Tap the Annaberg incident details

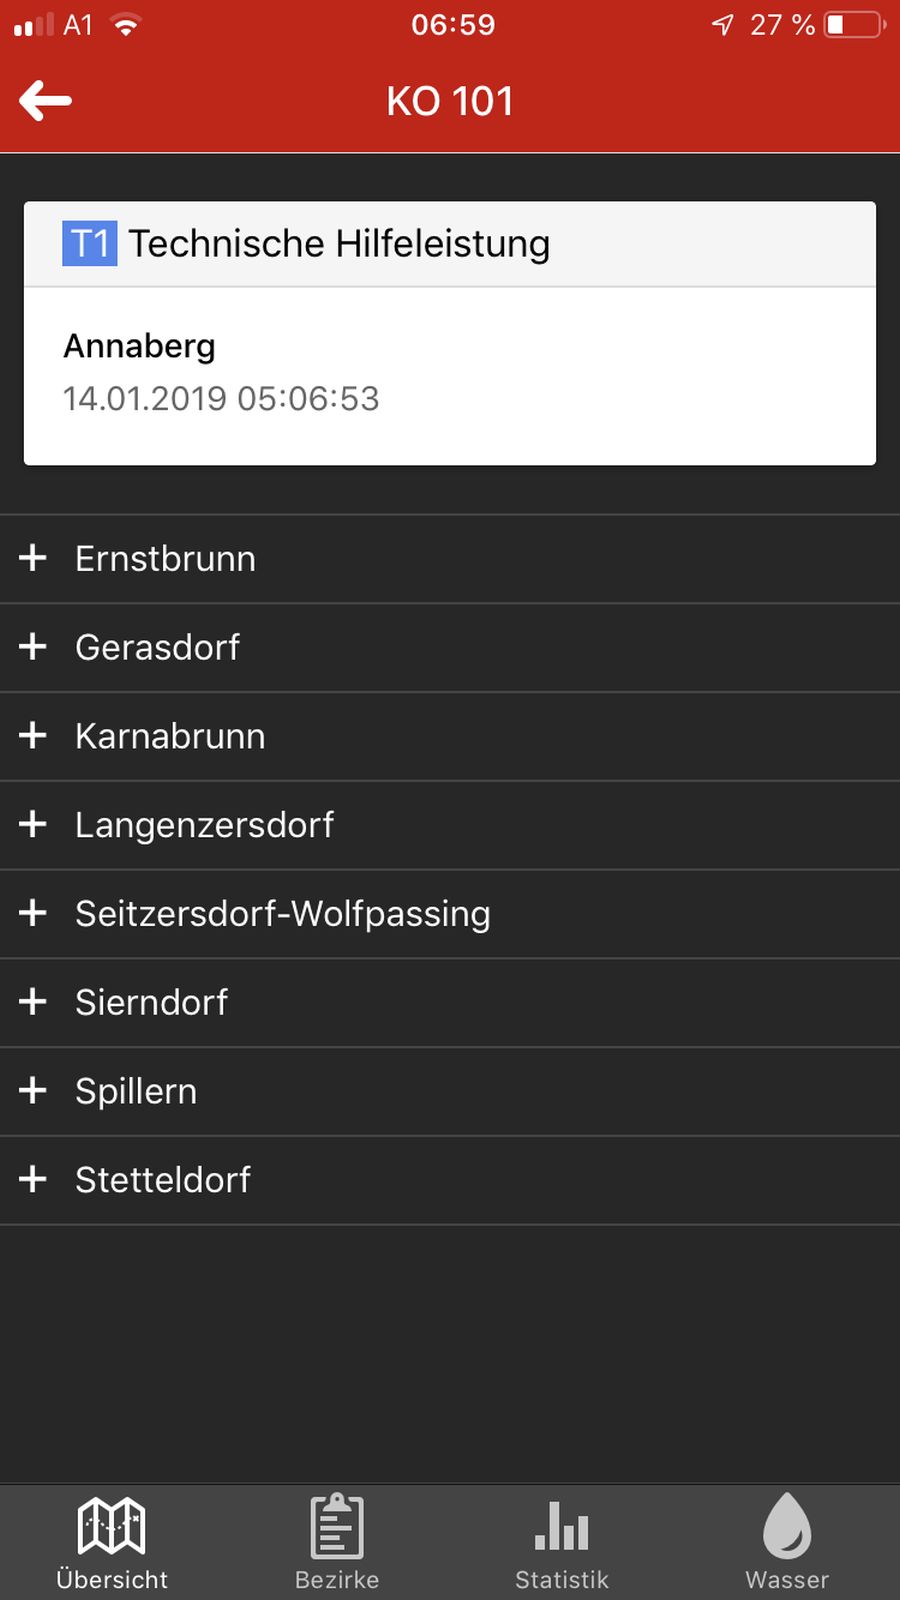[221, 373]
